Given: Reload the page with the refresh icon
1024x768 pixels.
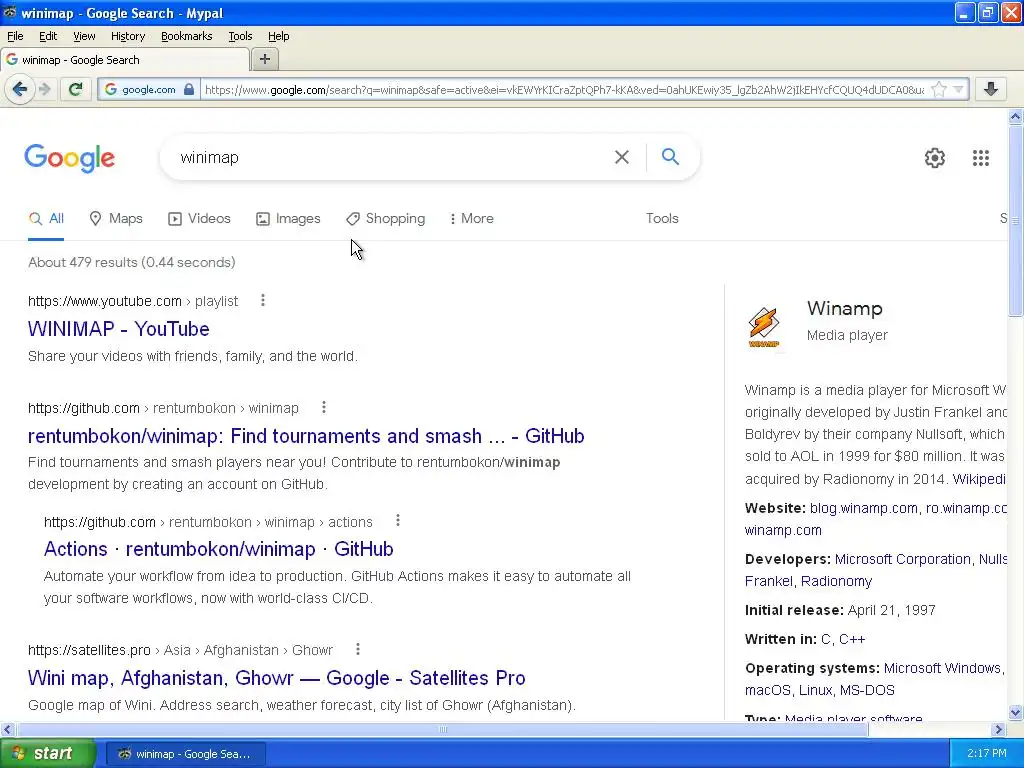Looking at the screenshot, I should [x=76, y=89].
